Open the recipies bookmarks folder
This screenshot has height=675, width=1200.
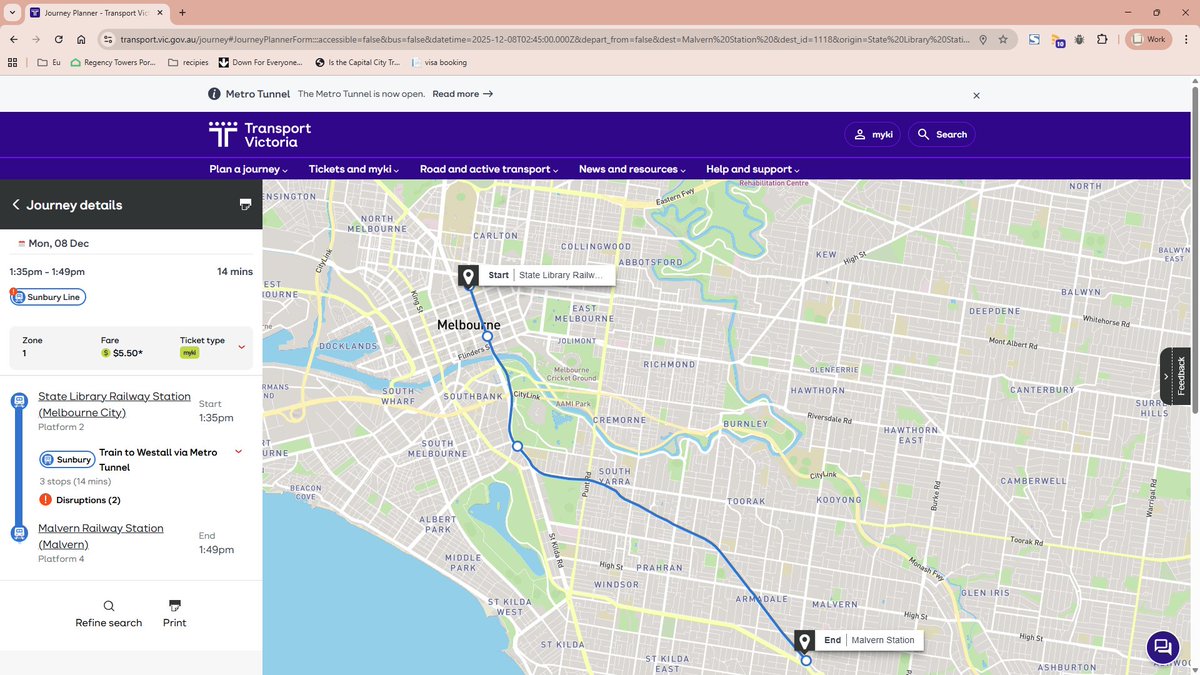189,62
